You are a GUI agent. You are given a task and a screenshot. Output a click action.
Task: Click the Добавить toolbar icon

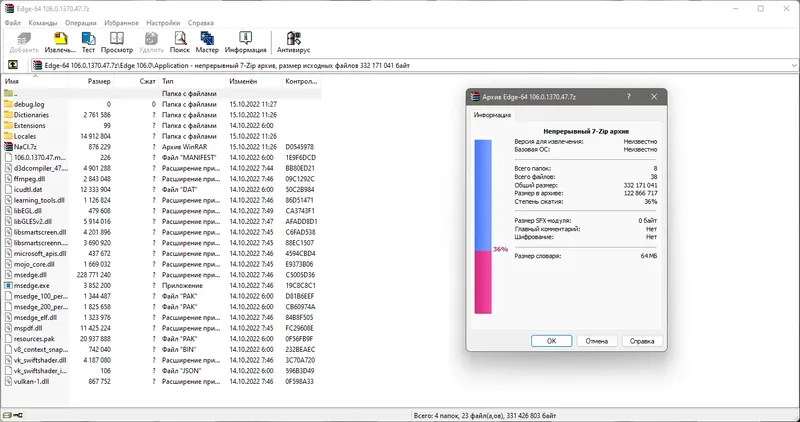click(x=24, y=42)
